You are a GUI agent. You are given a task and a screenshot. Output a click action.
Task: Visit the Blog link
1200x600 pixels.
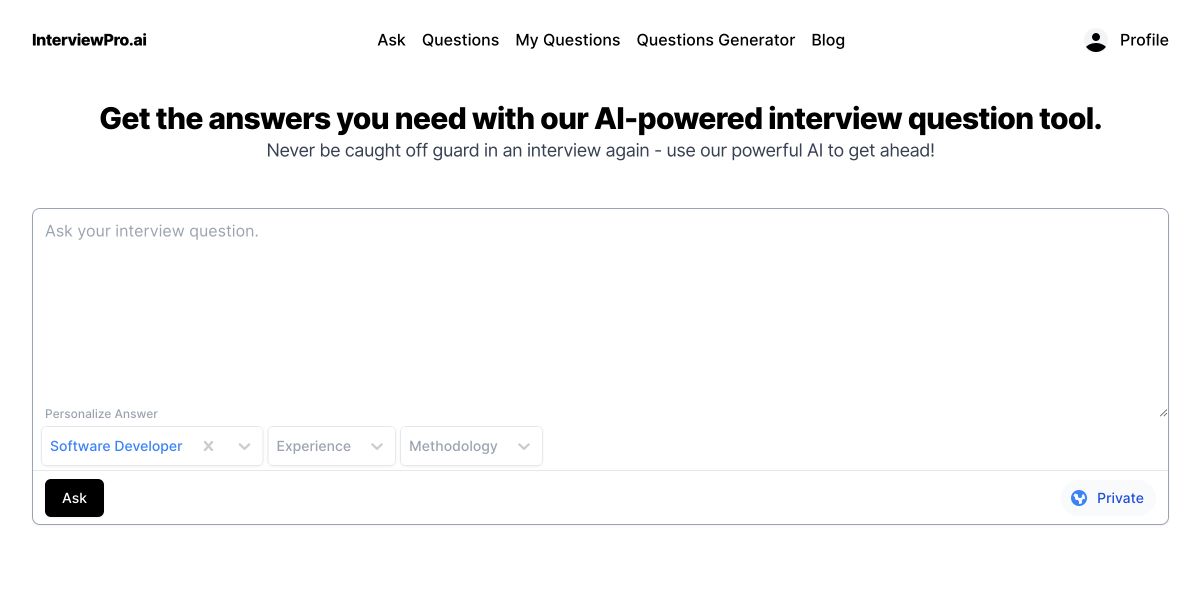[x=828, y=40]
